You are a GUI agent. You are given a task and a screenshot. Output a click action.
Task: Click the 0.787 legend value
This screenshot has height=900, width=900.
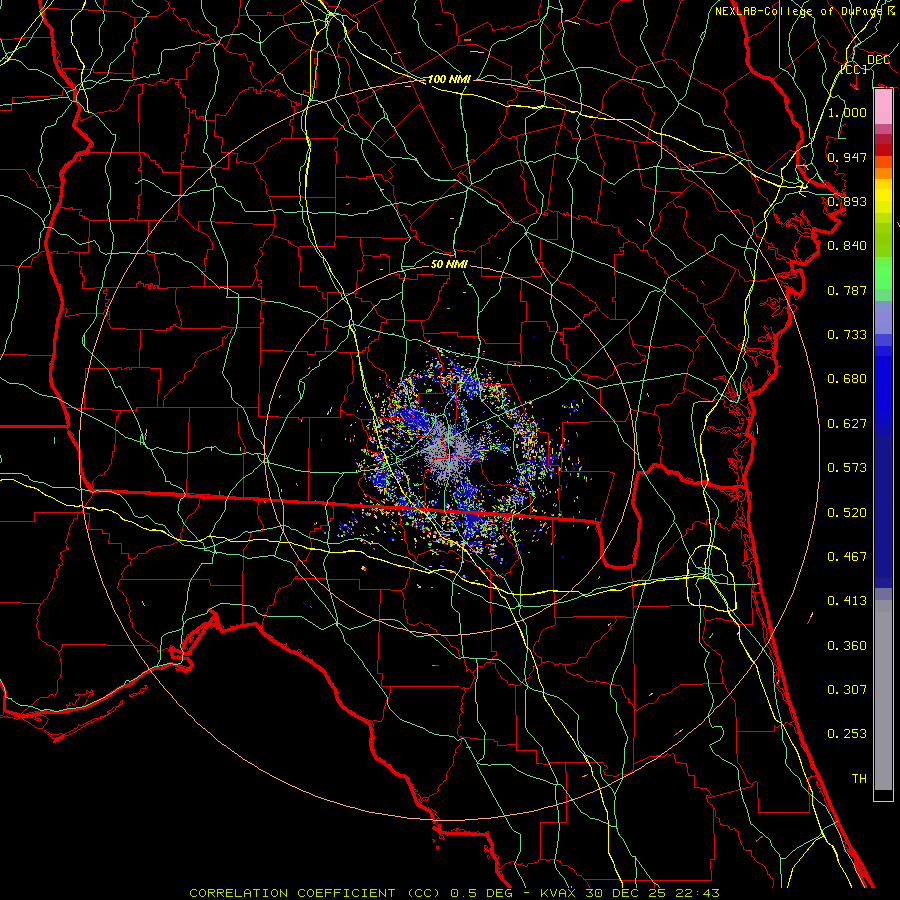pyautogui.click(x=847, y=290)
